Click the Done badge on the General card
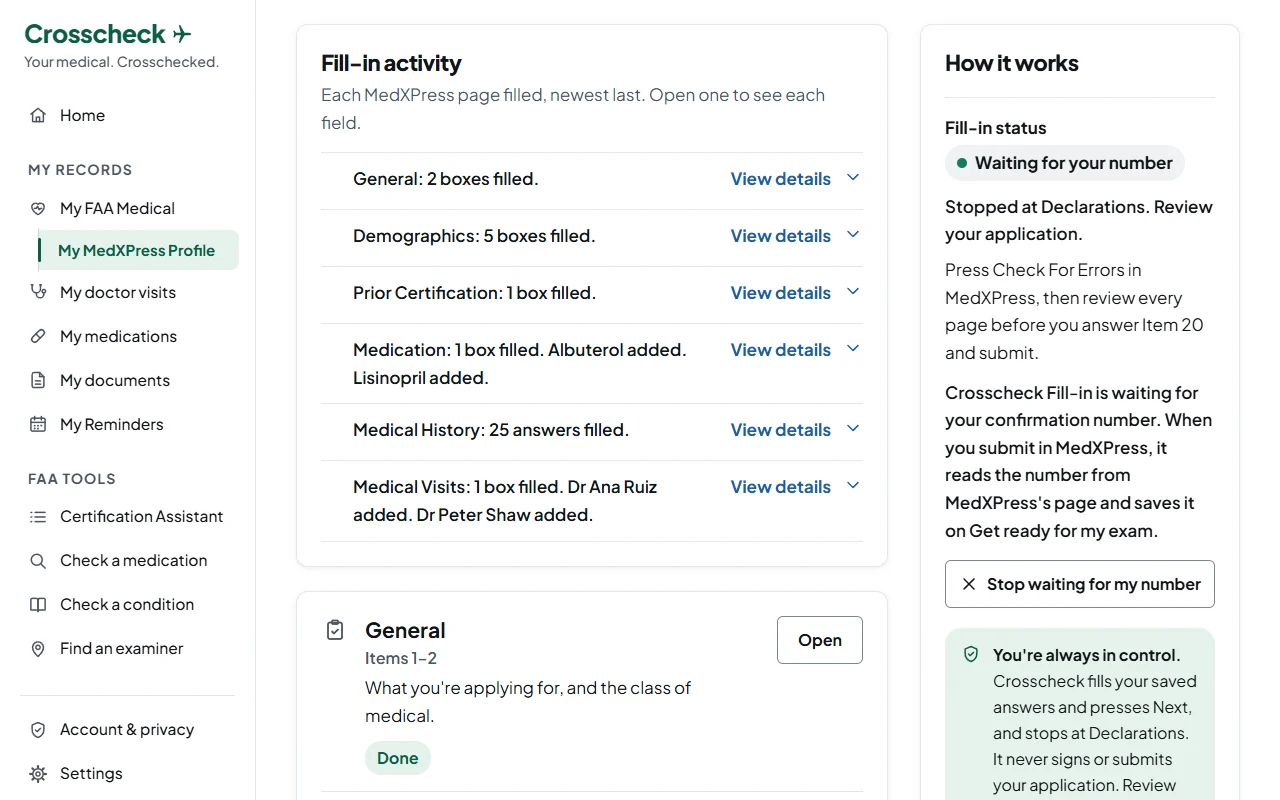The height and width of the screenshot is (800, 1280). [x=398, y=758]
